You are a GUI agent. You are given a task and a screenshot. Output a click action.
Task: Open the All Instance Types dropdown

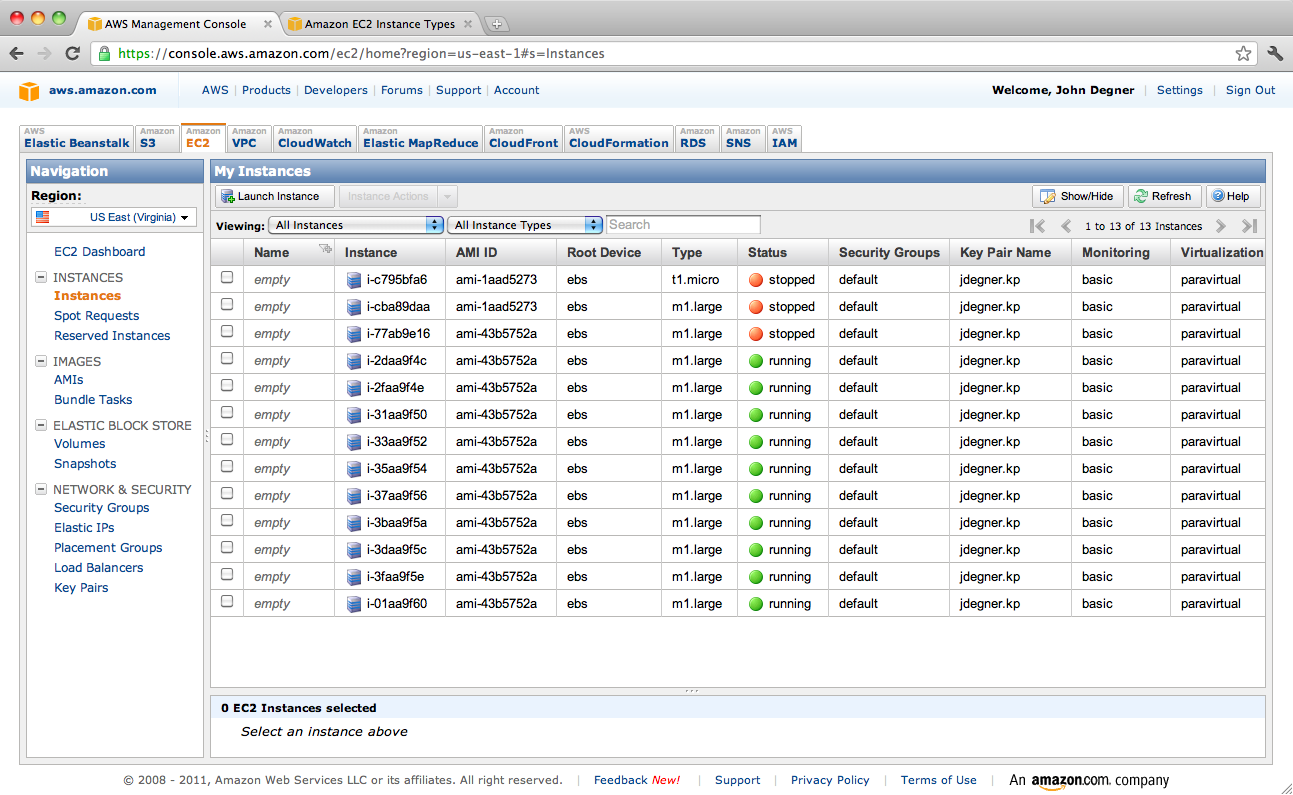coord(525,225)
